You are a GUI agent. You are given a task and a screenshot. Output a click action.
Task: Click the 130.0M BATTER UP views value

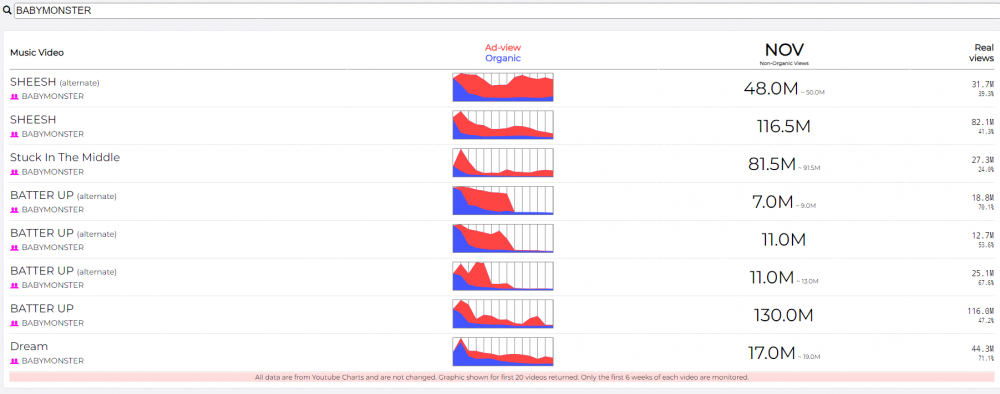(x=784, y=316)
